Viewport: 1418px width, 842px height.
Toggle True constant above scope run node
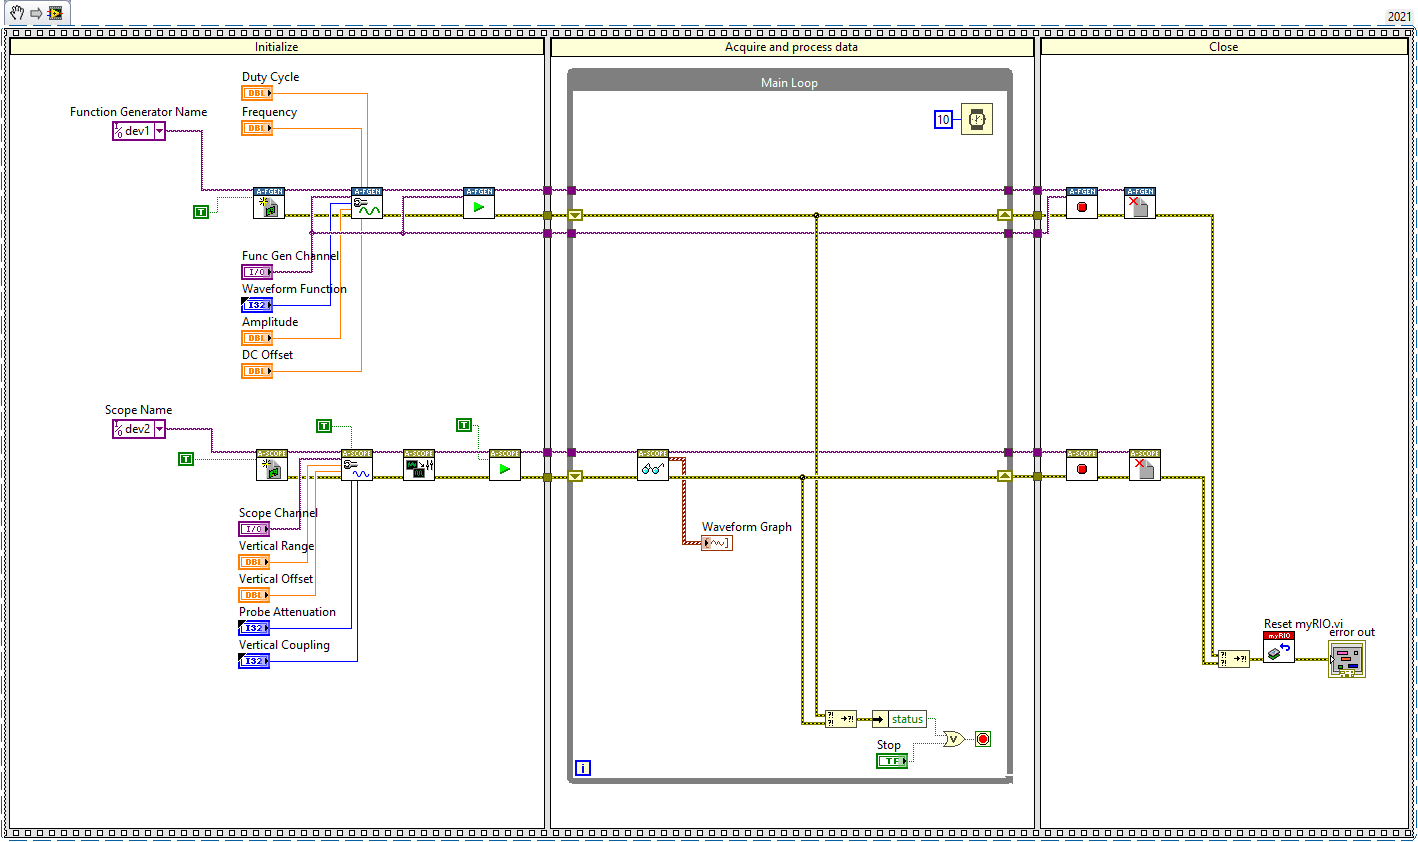coord(464,425)
